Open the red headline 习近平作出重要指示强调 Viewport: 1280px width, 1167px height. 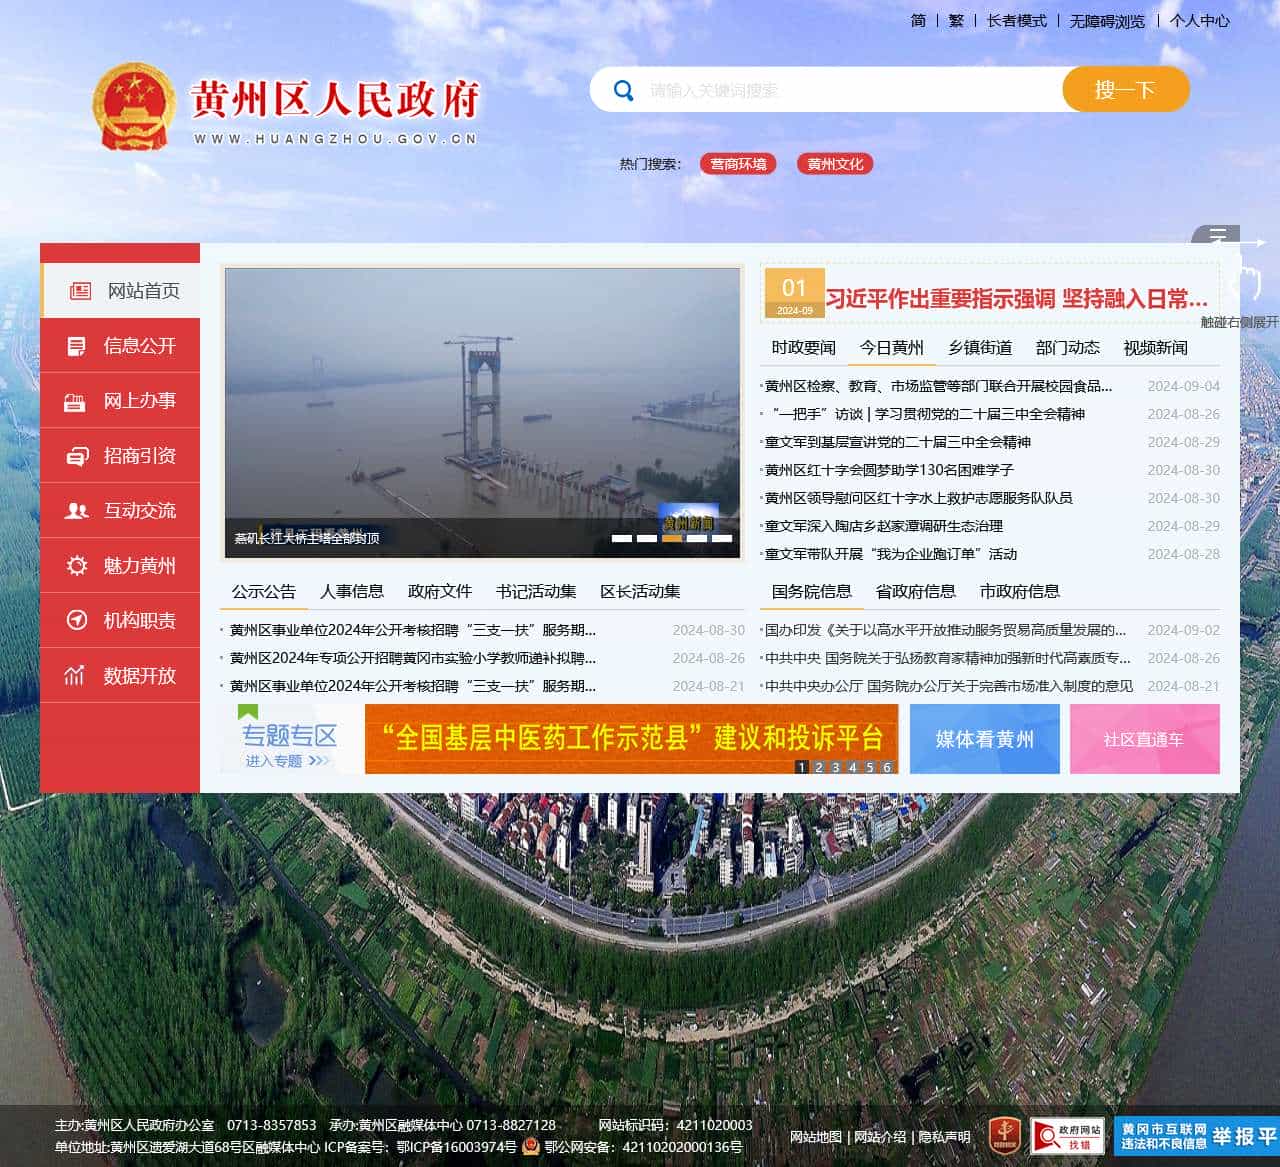pos(1017,299)
